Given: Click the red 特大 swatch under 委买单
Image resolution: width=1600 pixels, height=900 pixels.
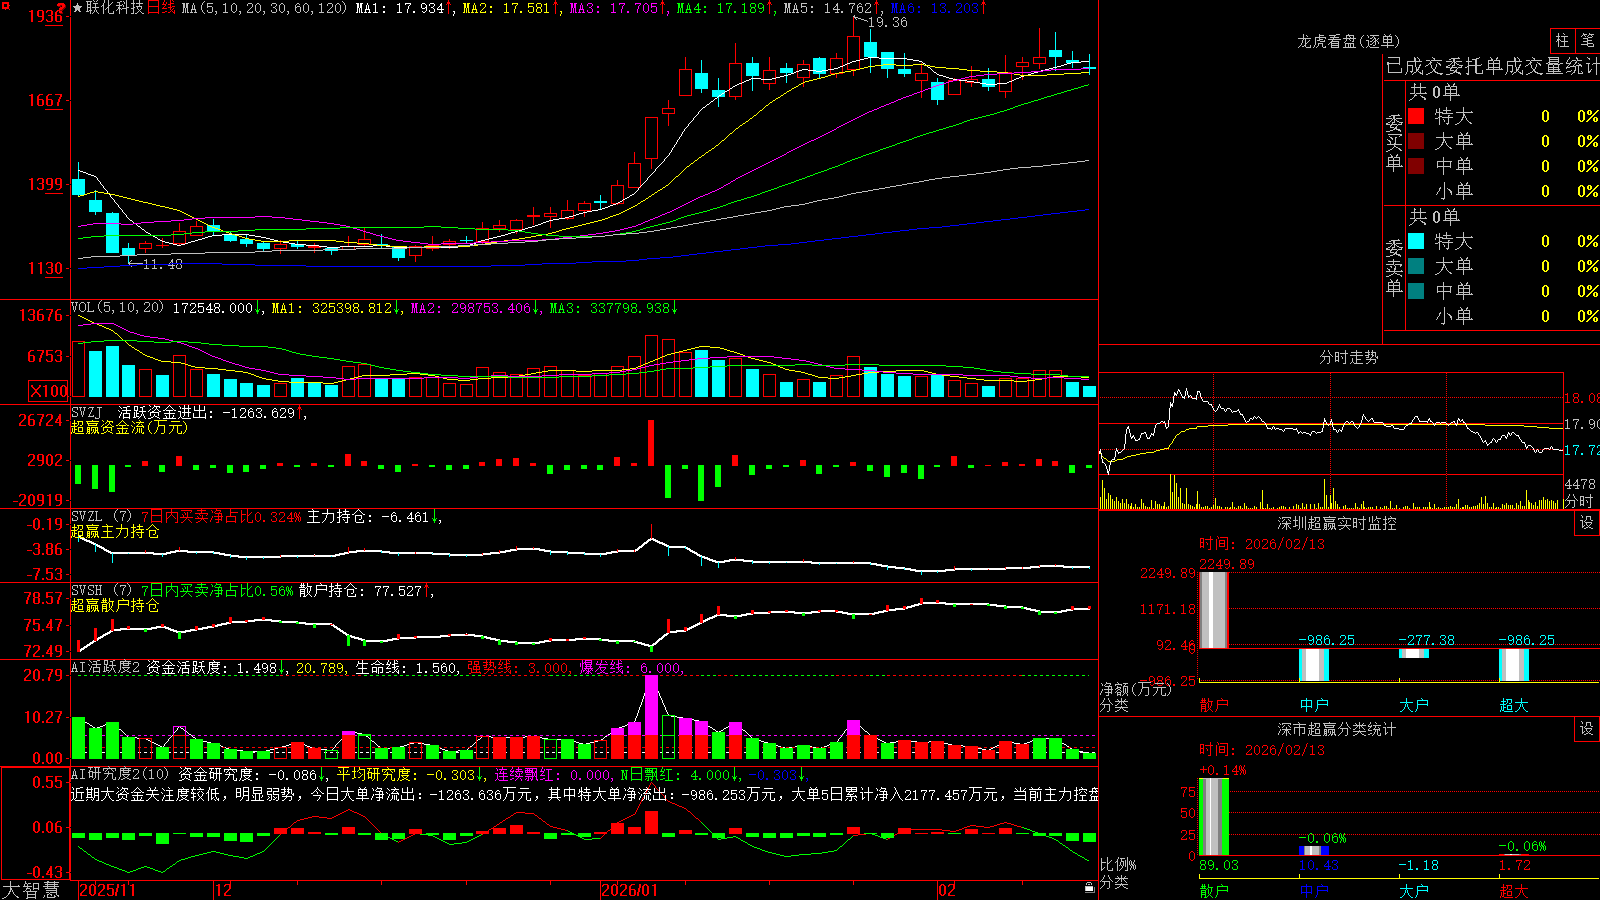Looking at the screenshot, I should coord(1416,116).
